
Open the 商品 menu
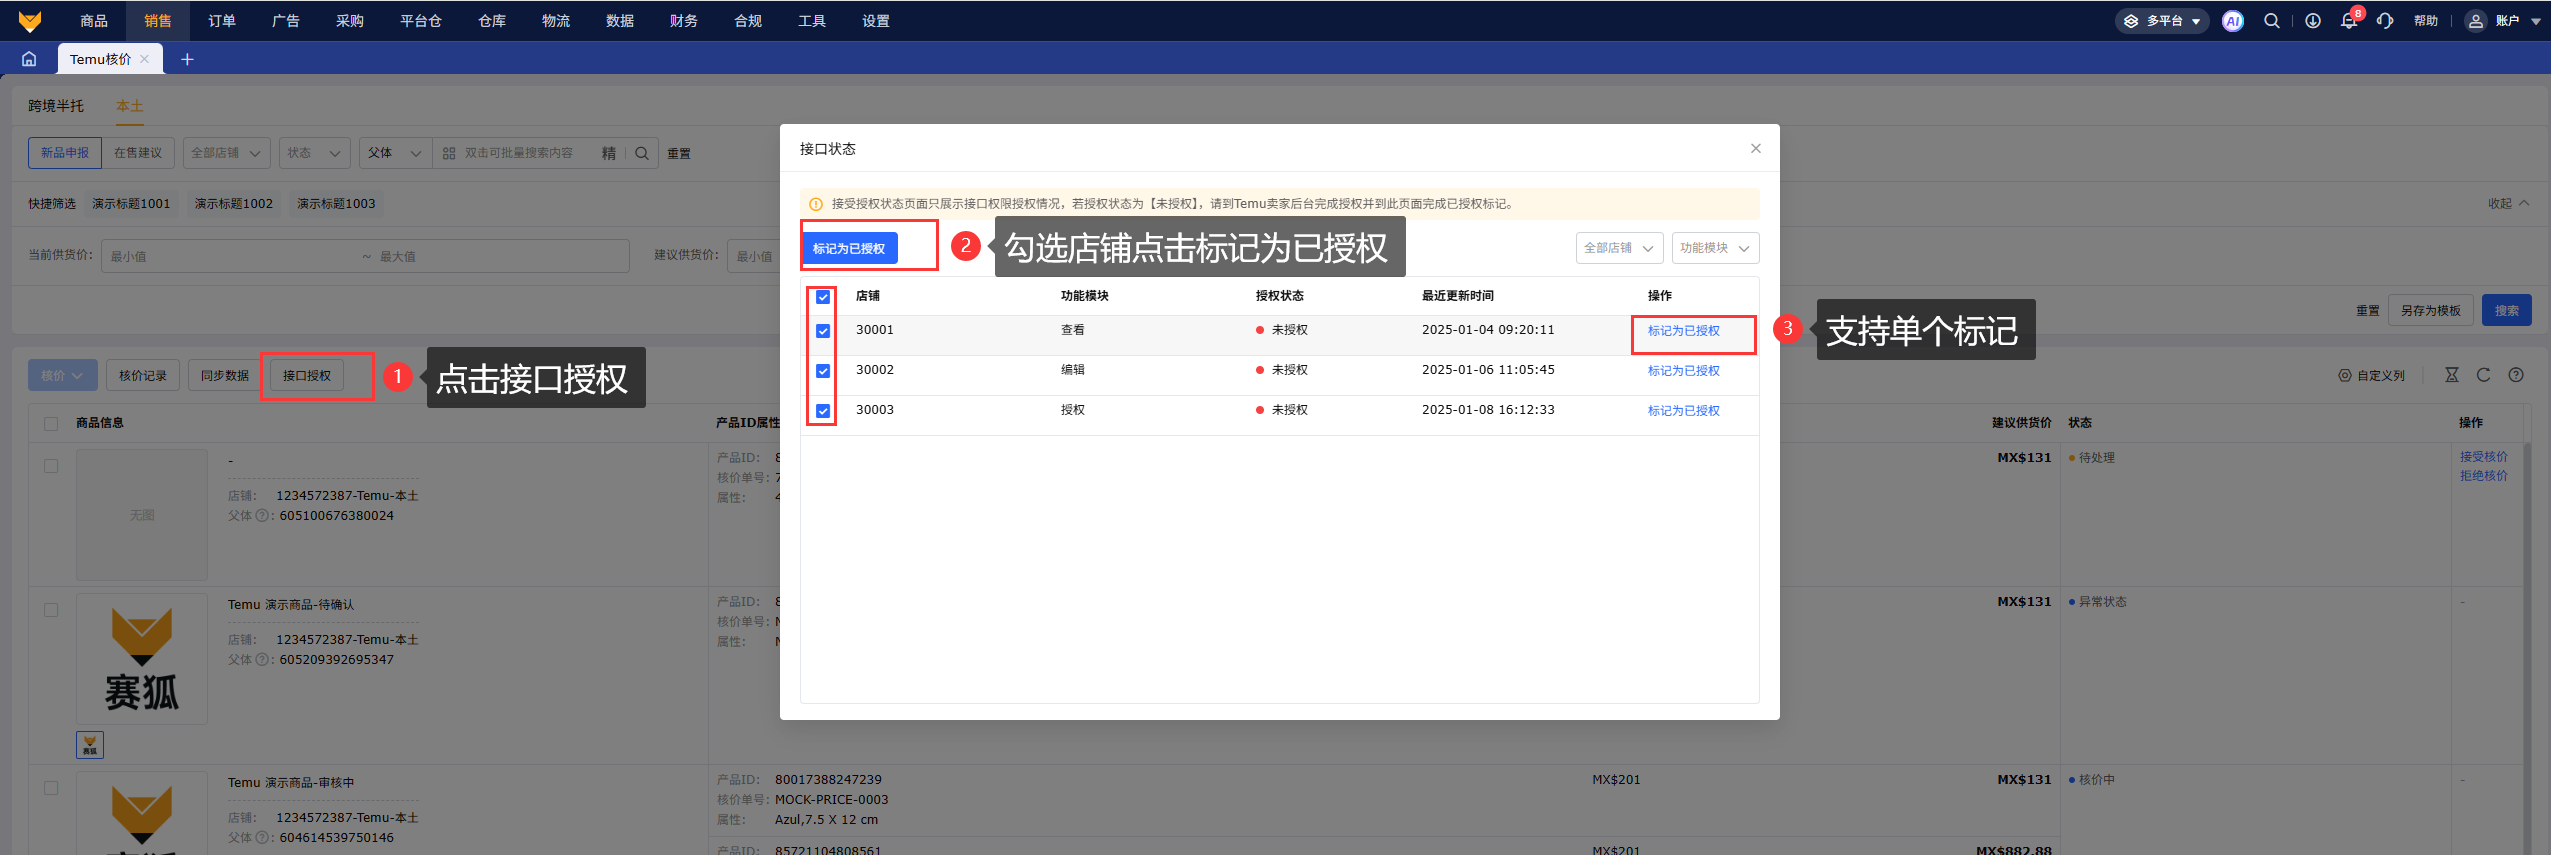[94, 21]
